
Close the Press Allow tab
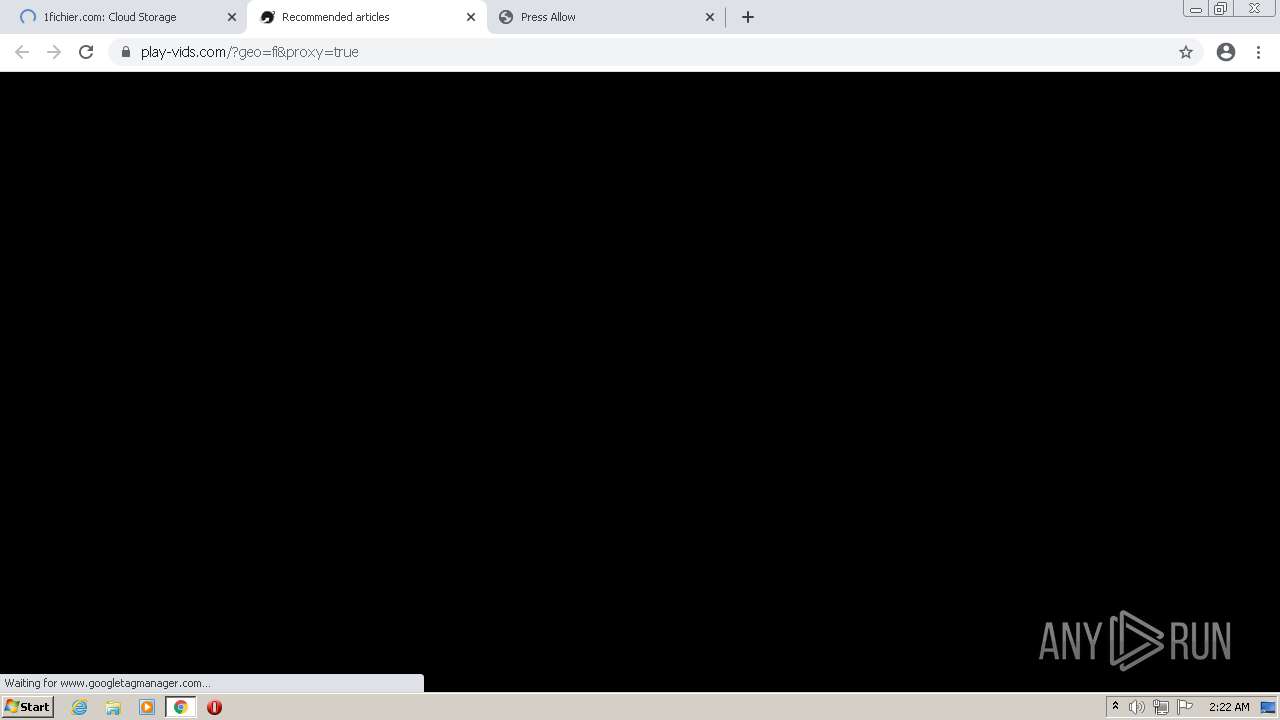[x=710, y=17]
